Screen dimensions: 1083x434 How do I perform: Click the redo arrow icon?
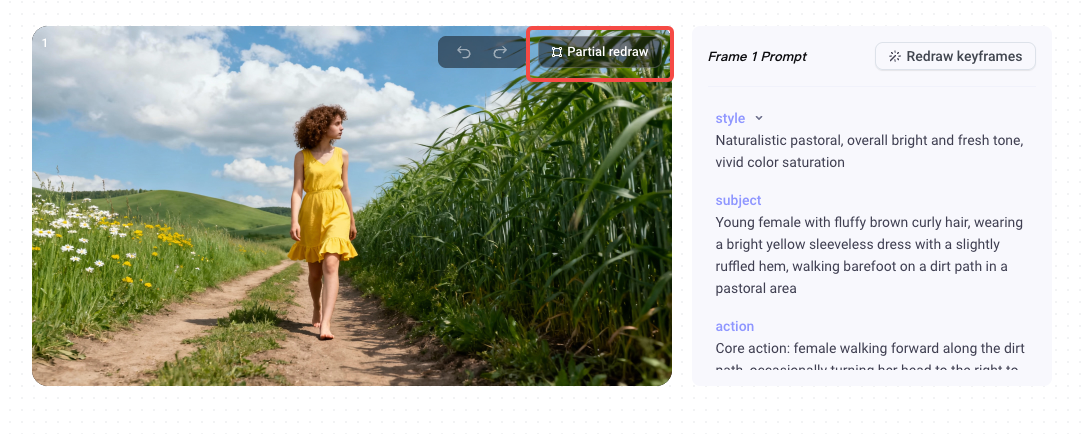coord(500,53)
